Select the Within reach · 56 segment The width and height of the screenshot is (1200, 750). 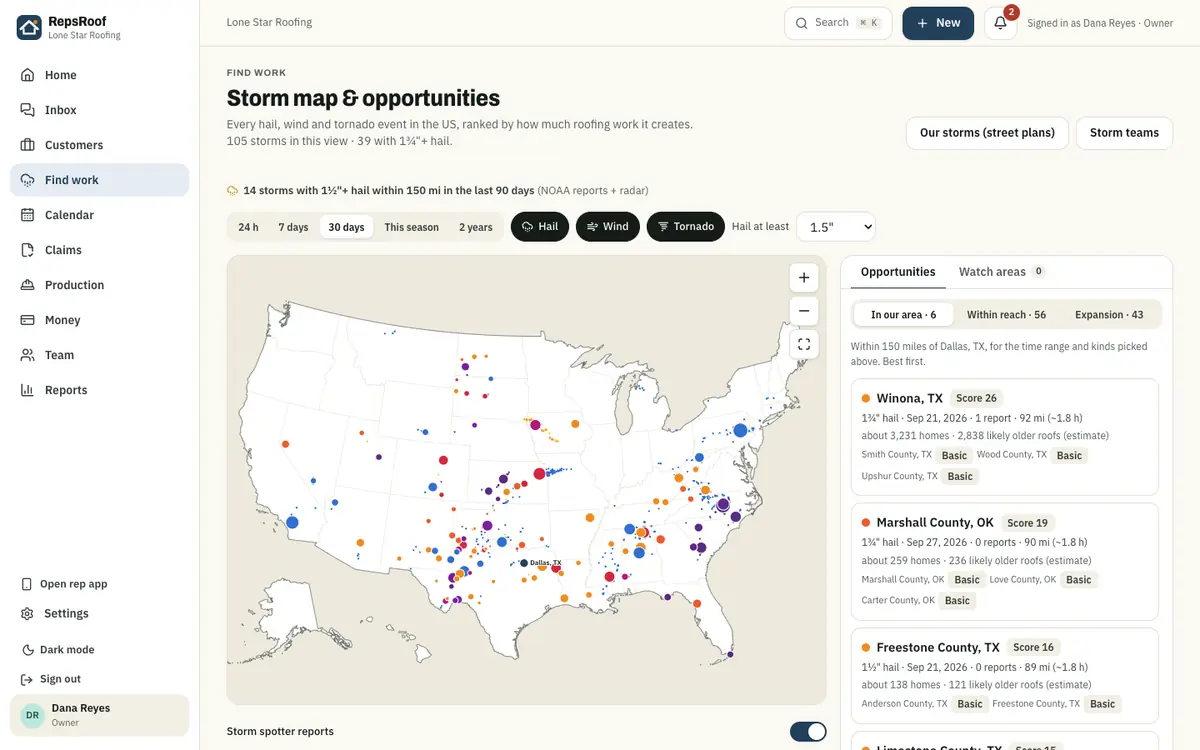[1006, 315]
